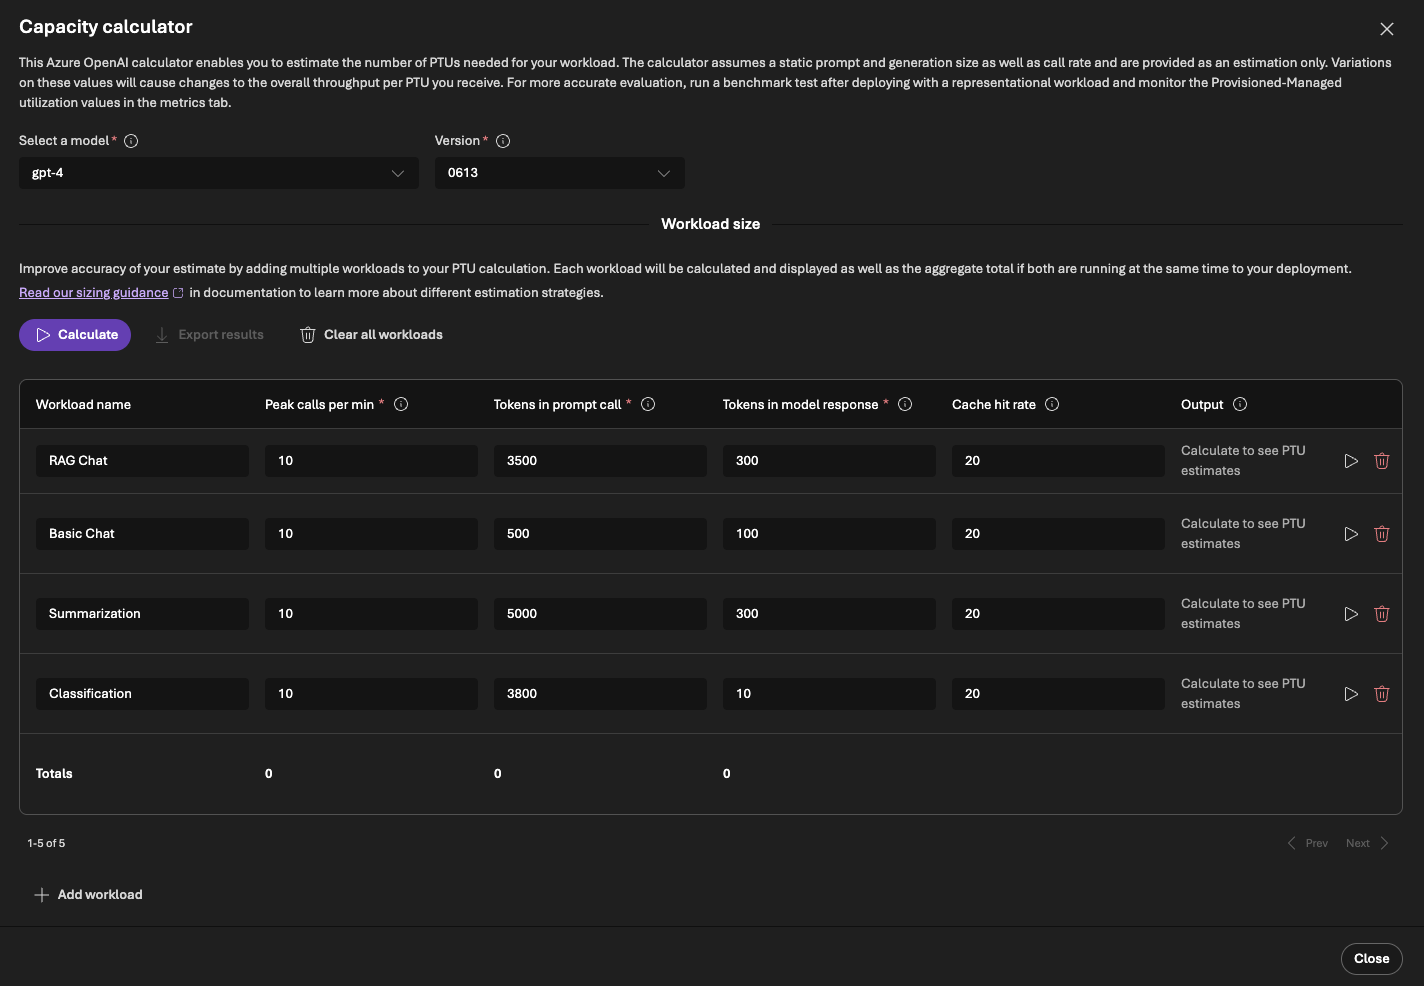Edit peak calls per min for Classification
Viewport: 1424px width, 986px height.
371,694
